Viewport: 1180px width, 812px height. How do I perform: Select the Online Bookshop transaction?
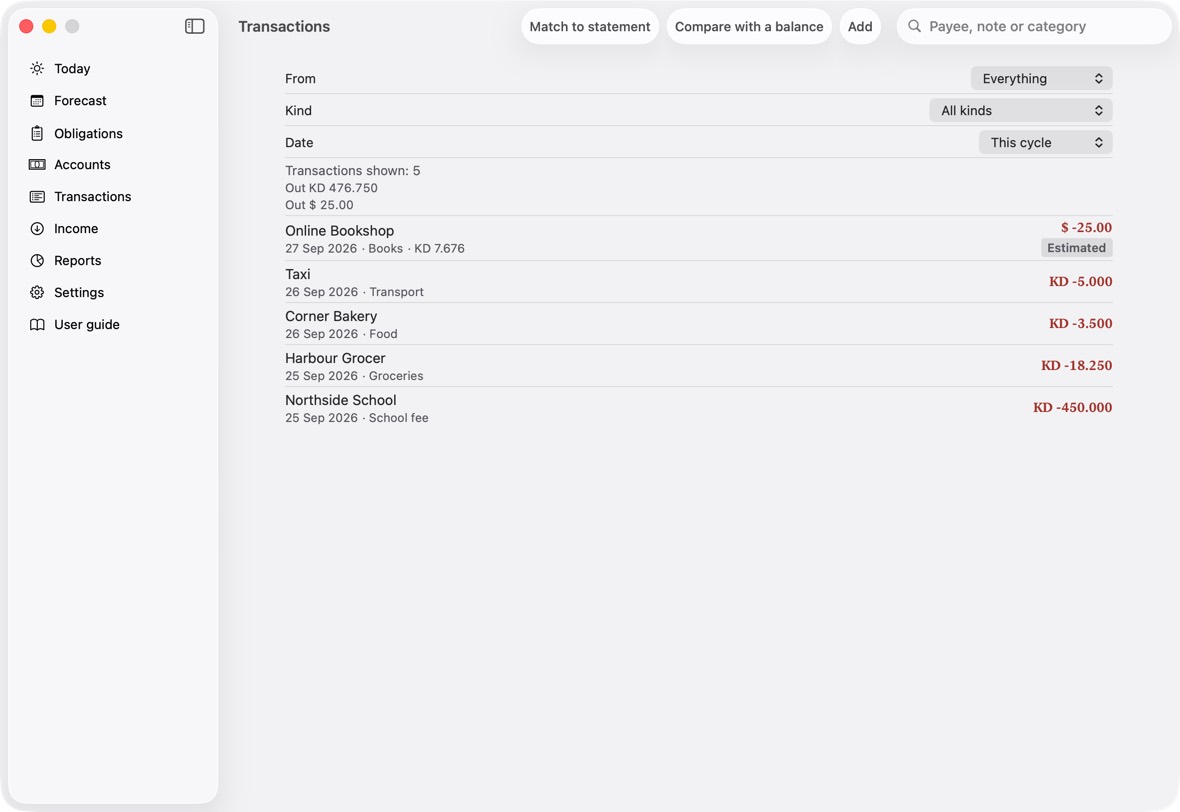[698, 239]
